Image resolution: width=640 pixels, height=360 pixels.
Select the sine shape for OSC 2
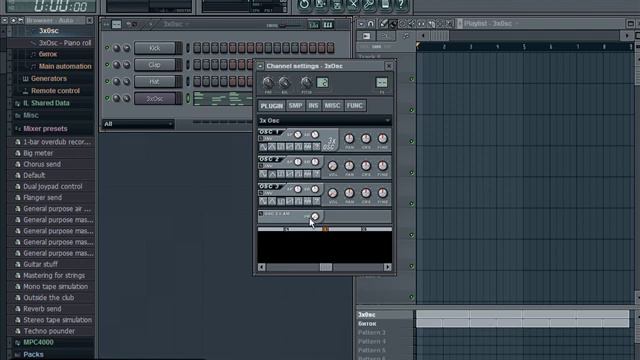[263, 174]
